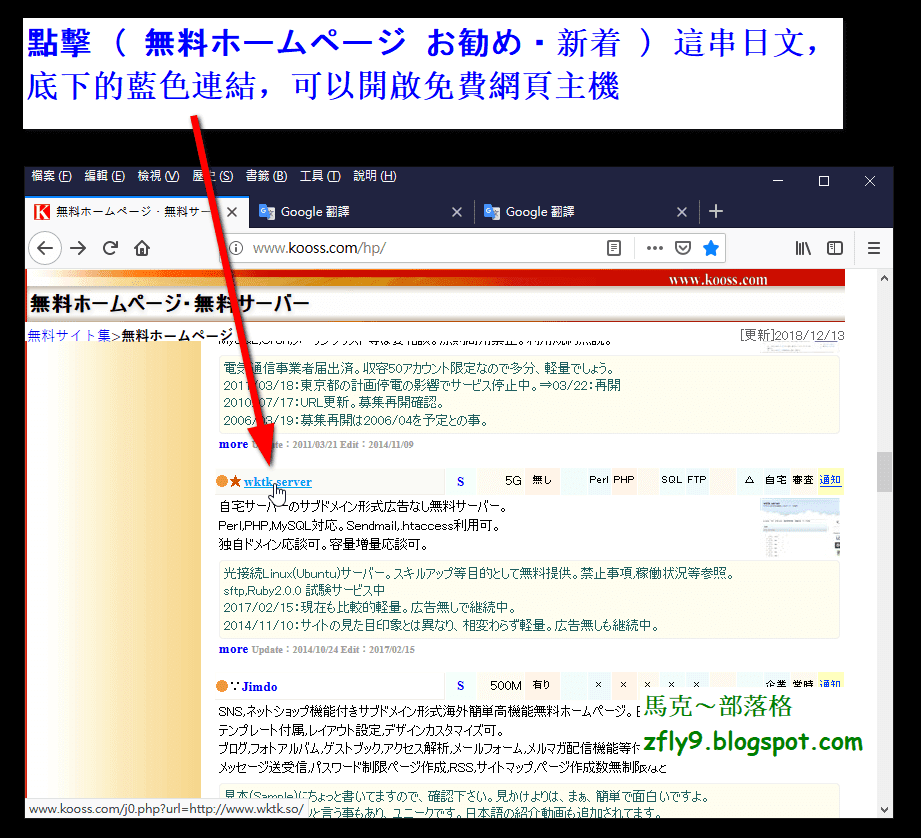
Task: Click more link above wktk server
Action: [x=233, y=444]
